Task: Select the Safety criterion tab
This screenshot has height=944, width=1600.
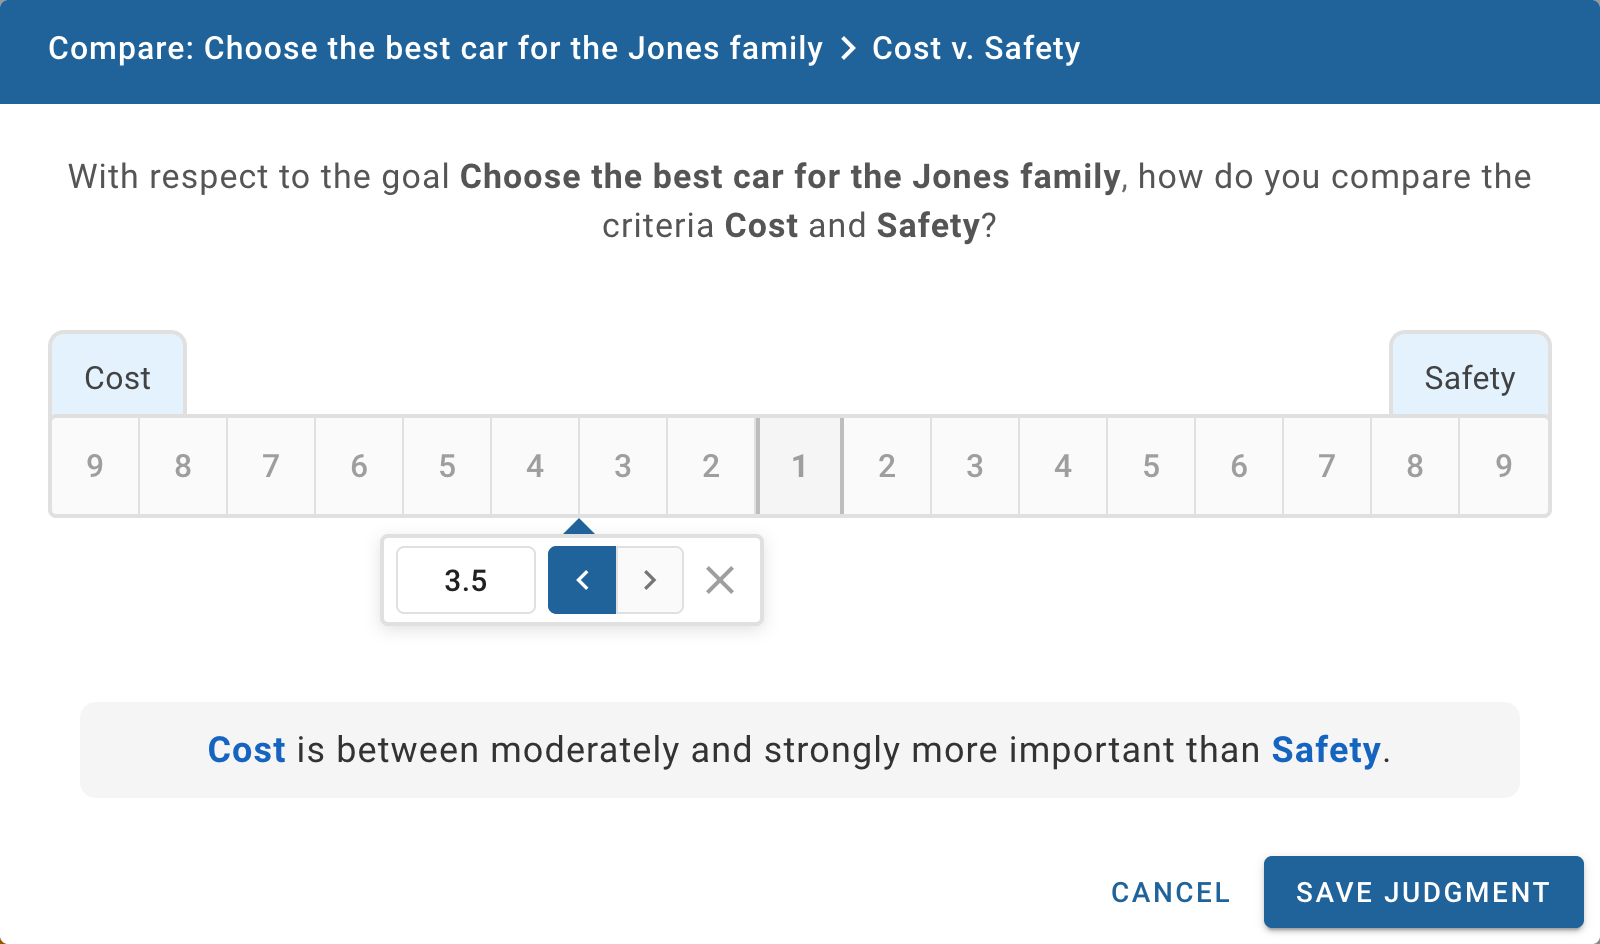Action: pos(1469,377)
